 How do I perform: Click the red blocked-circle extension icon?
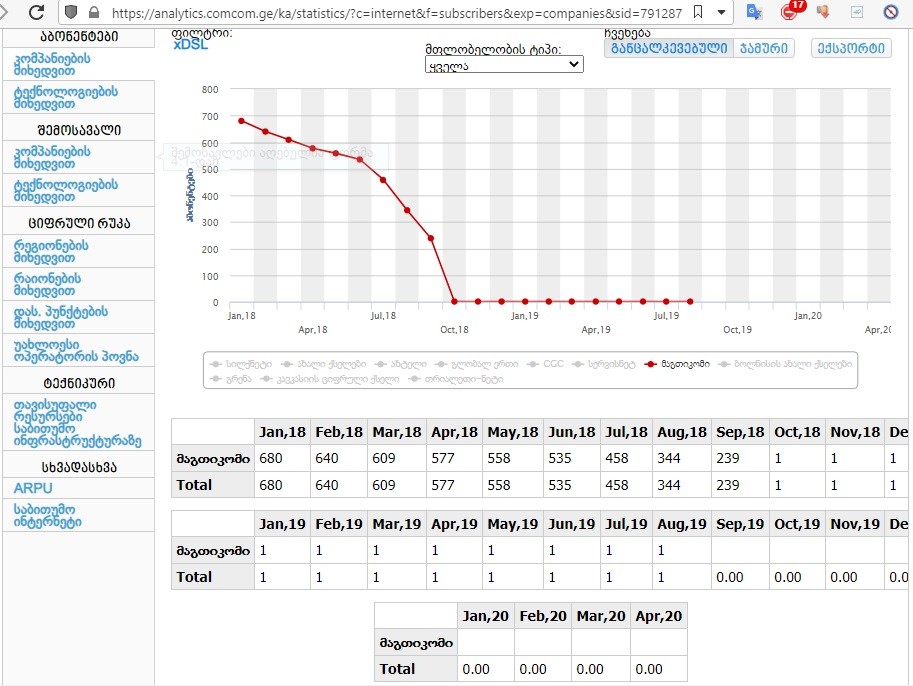[x=891, y=13]
